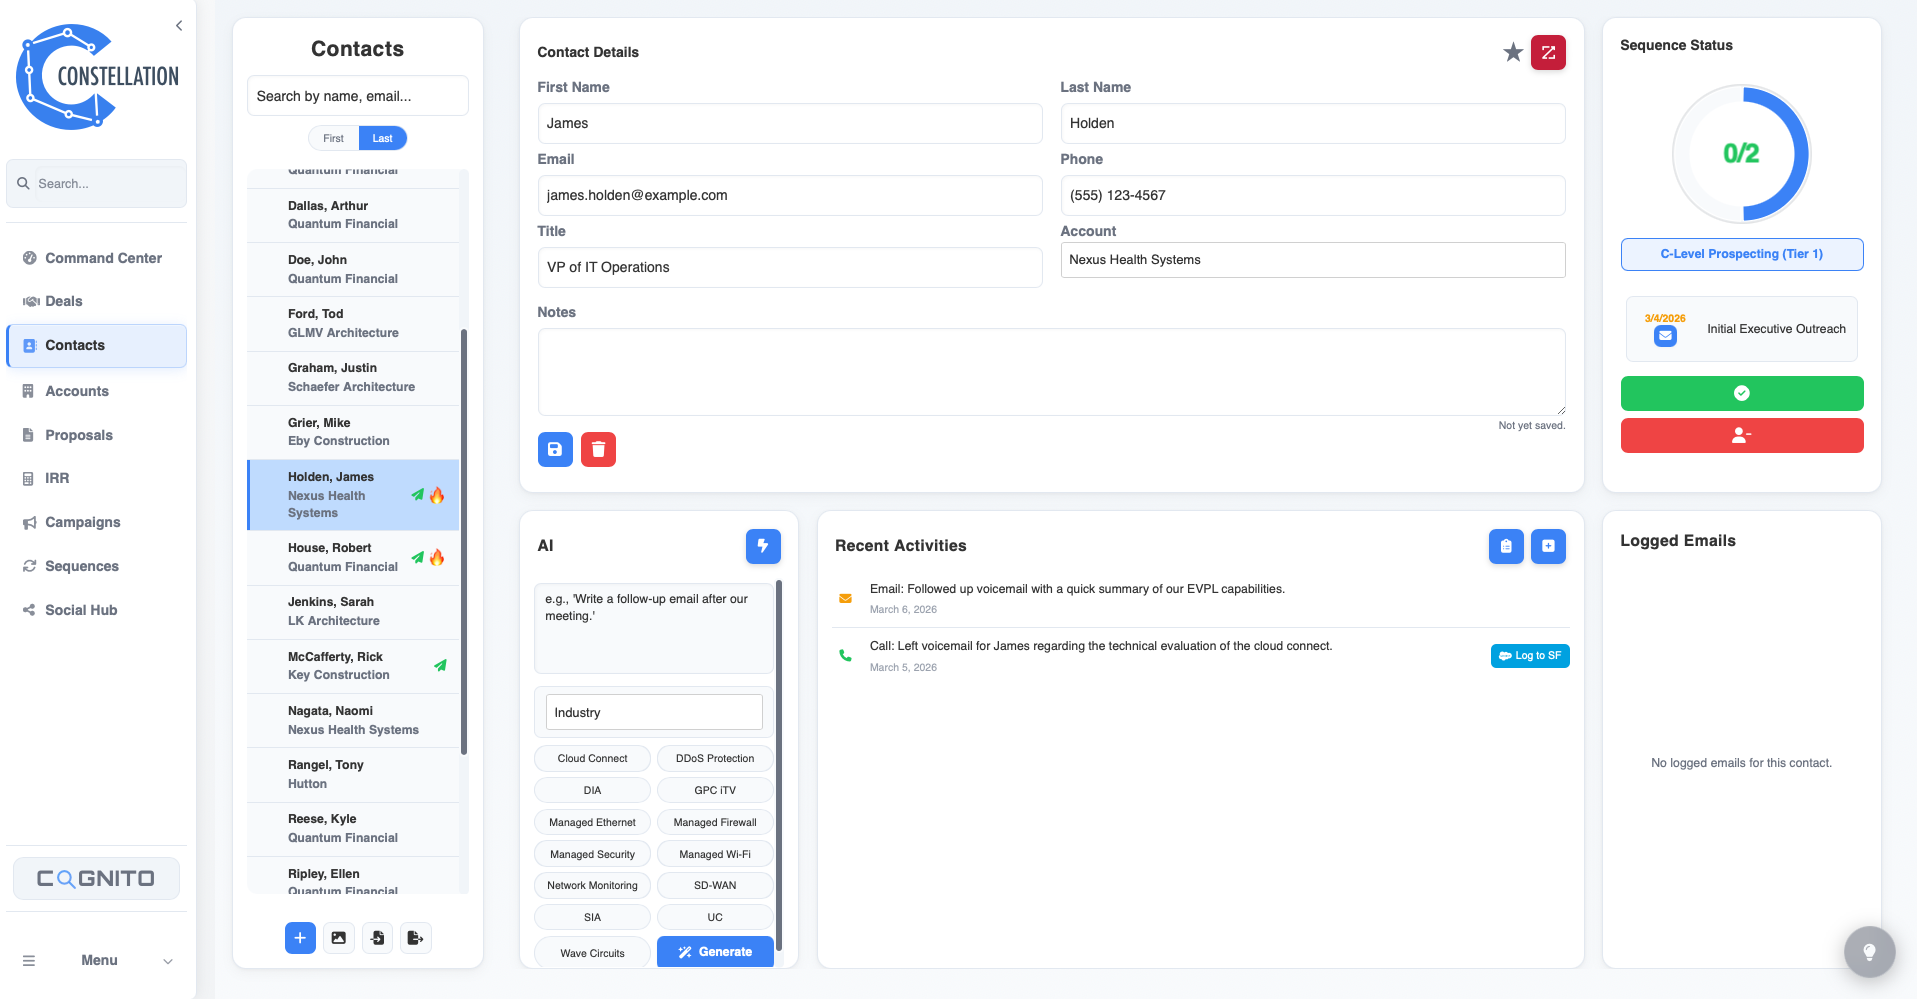Save the contact using the blue disk icon

coord(555,449)
